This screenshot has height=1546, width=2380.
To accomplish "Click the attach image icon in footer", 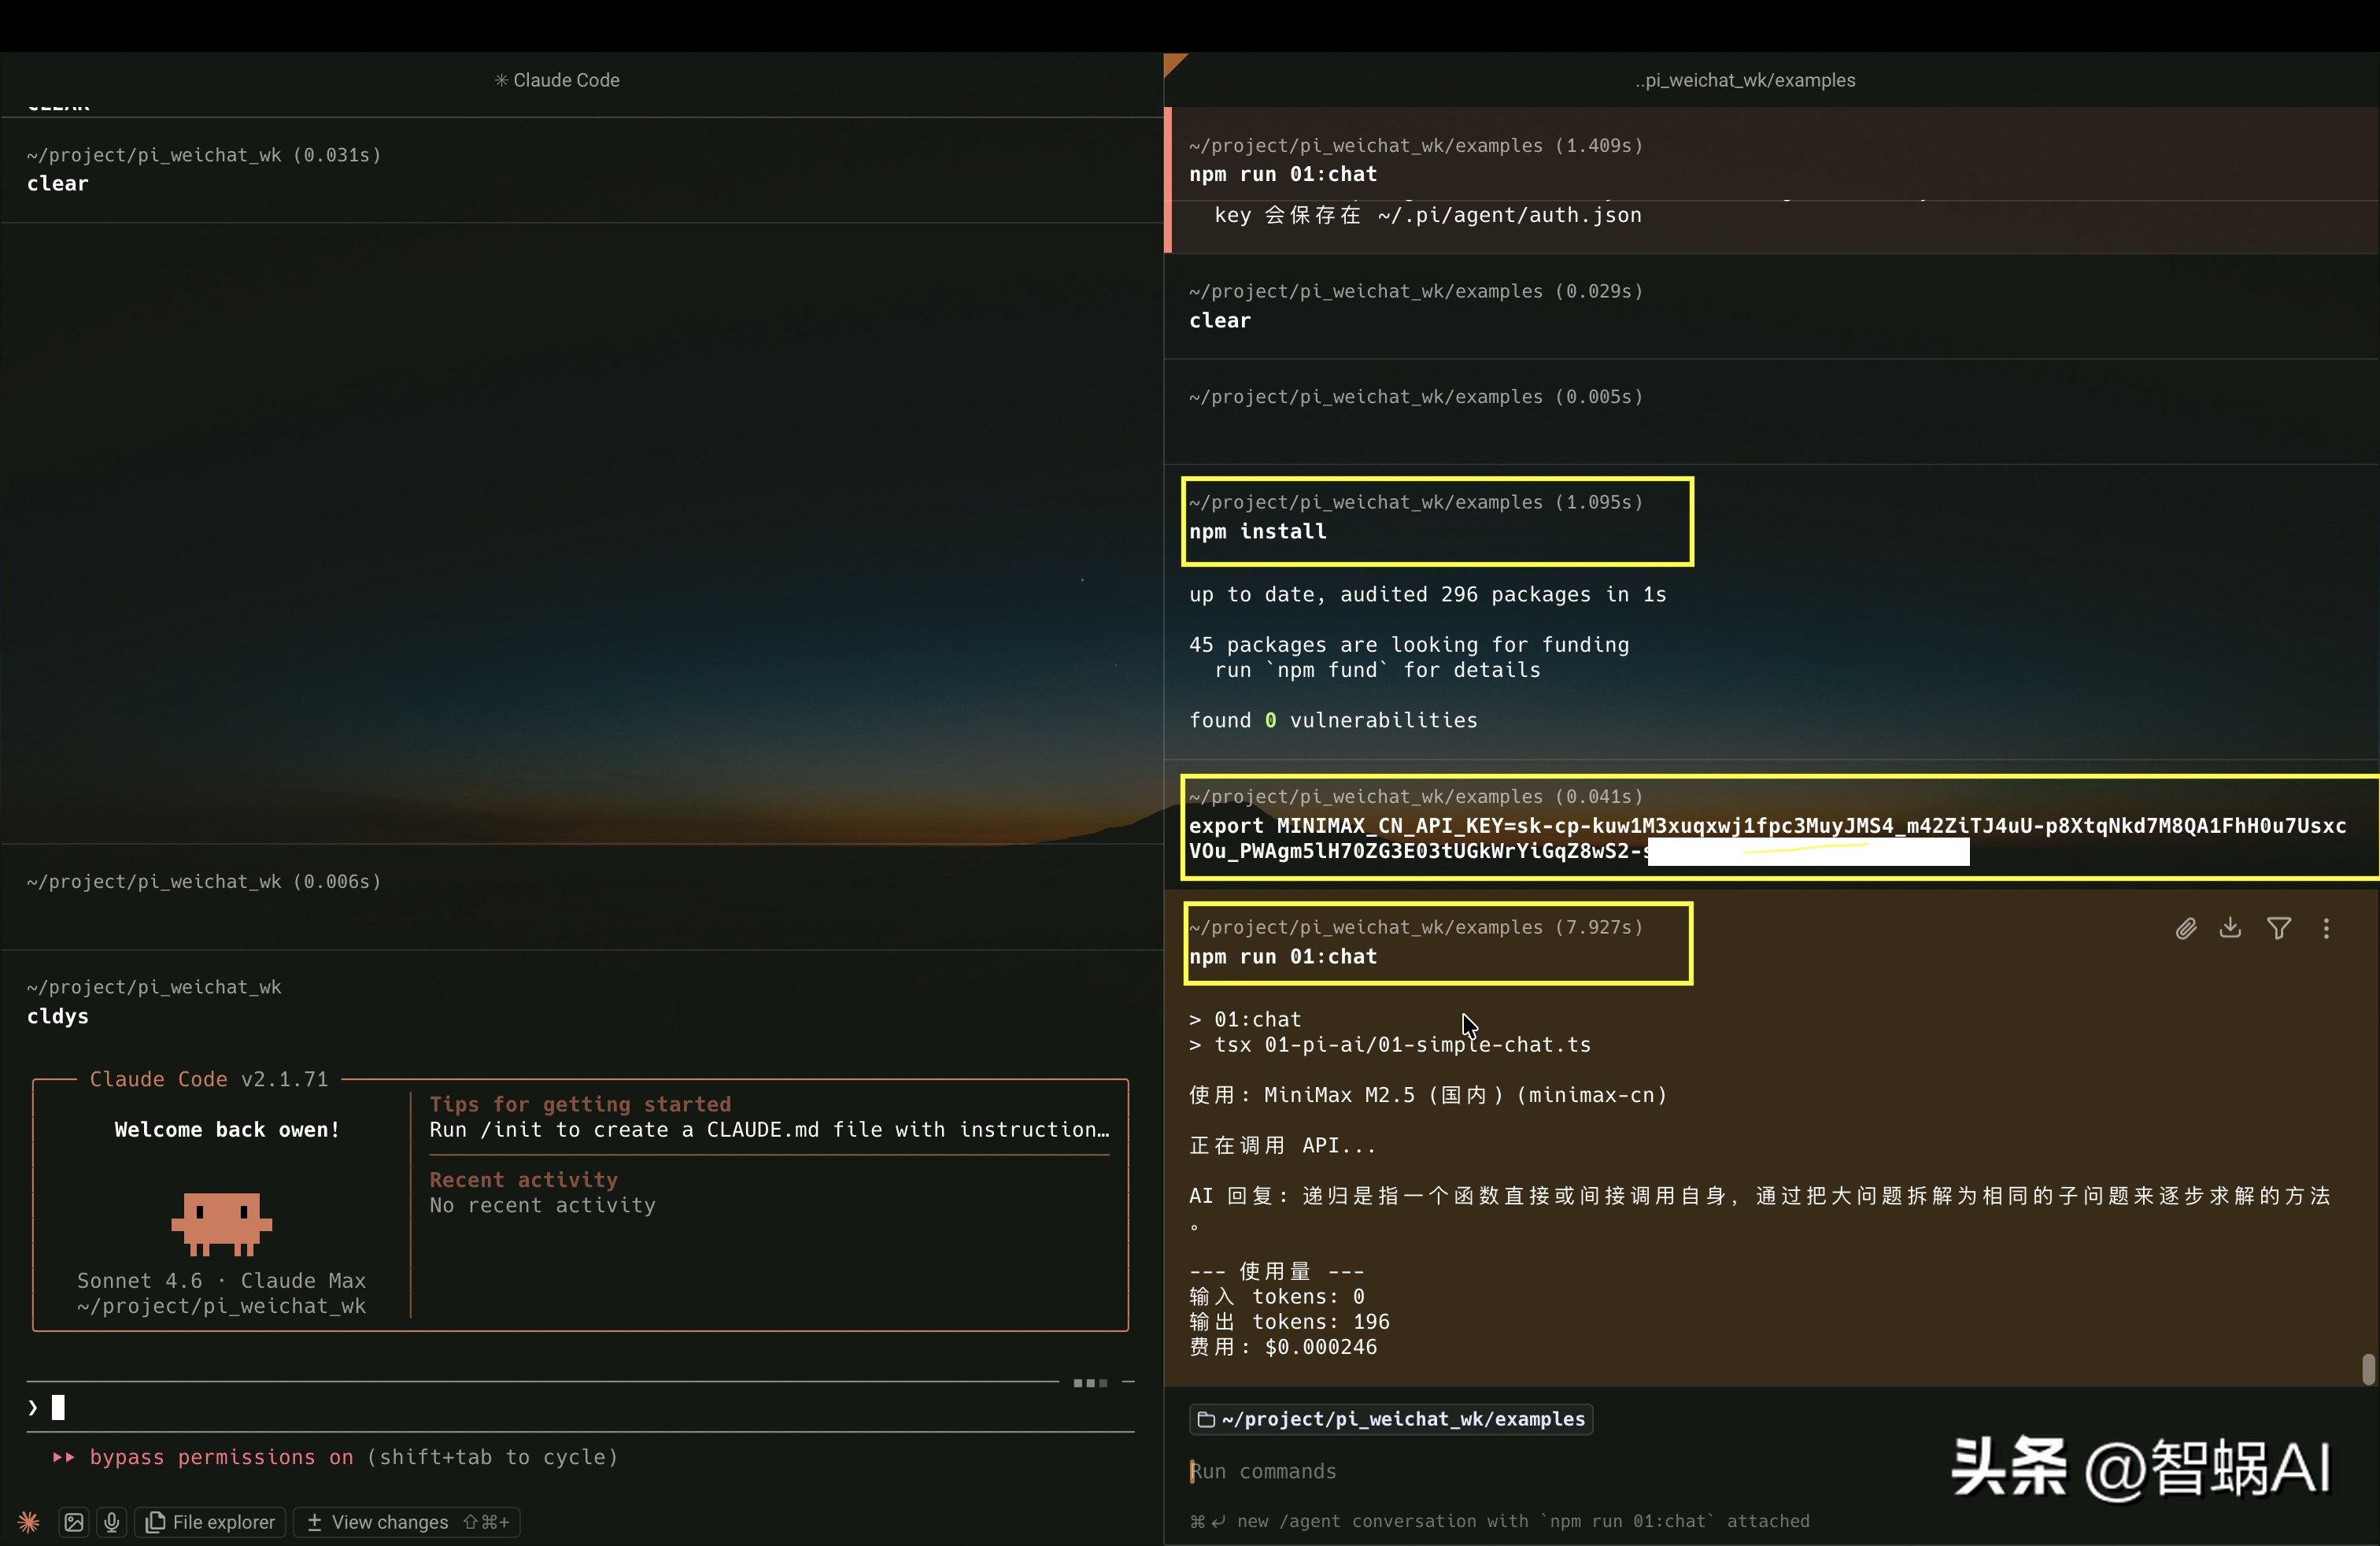I will [x=73, y=1522].
